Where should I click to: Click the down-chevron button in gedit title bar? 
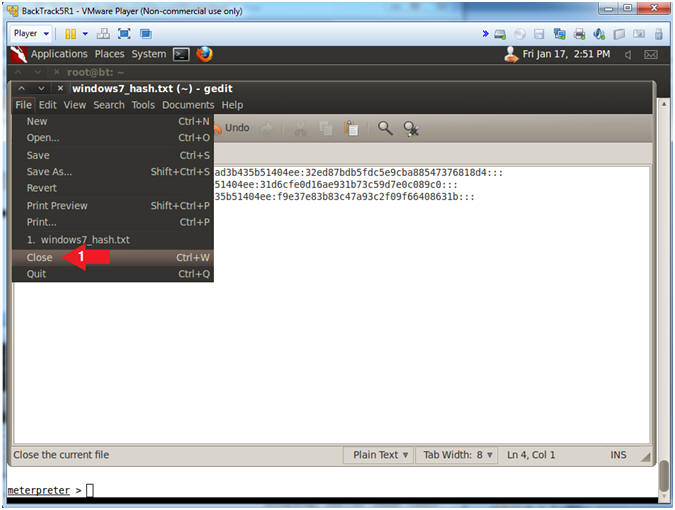41,89
